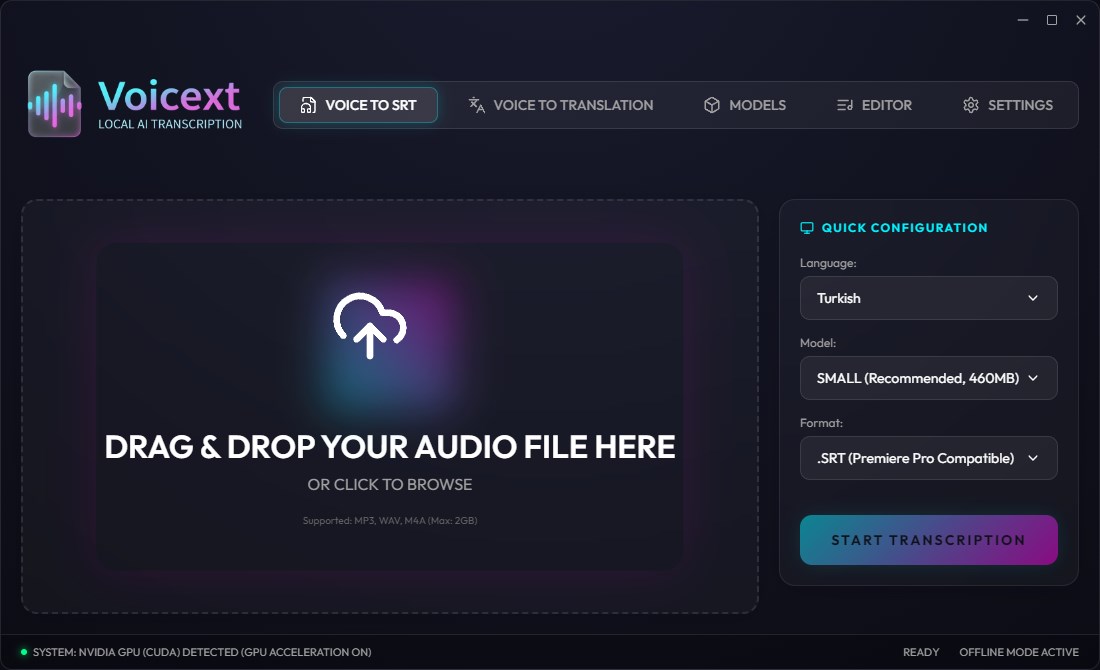The image size is (1100, 670).
Task: Click the 'Language:' label
Action: pyautogui.click(x=828, y=263)
